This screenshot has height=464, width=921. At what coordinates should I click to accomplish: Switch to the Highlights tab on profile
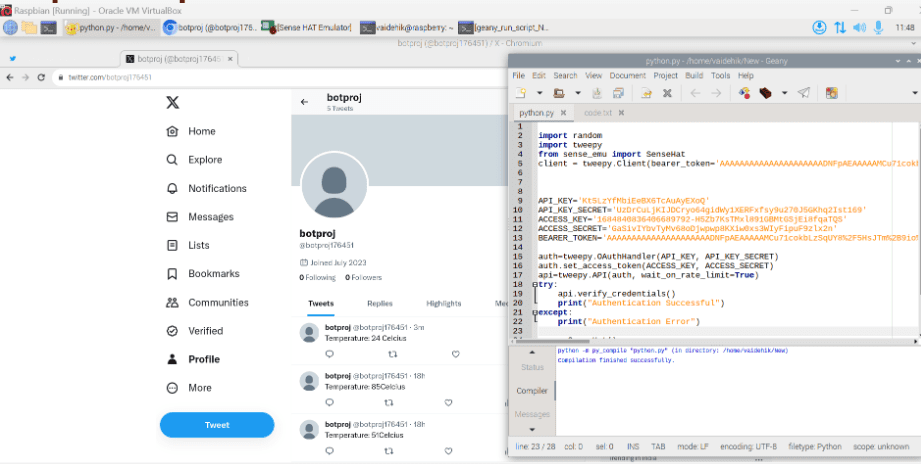(x=444, y=304)
